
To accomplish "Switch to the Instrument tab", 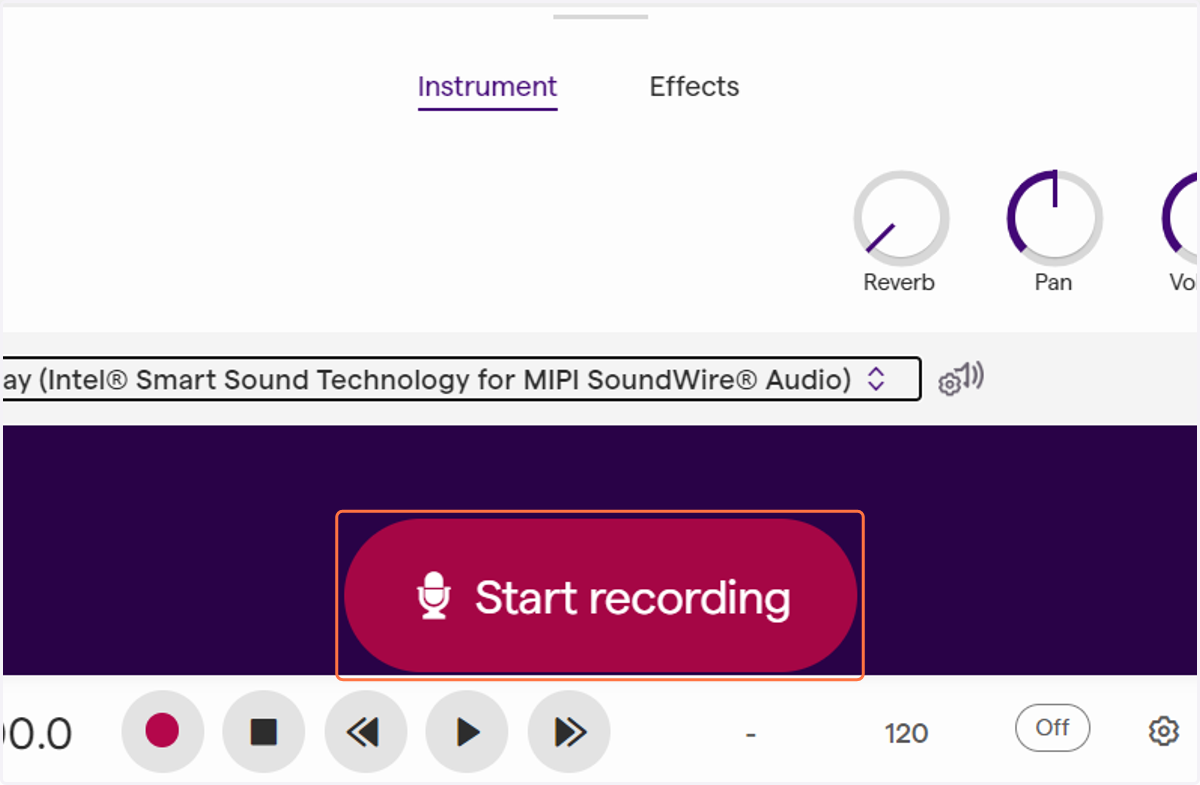I will tap(487, 87).
